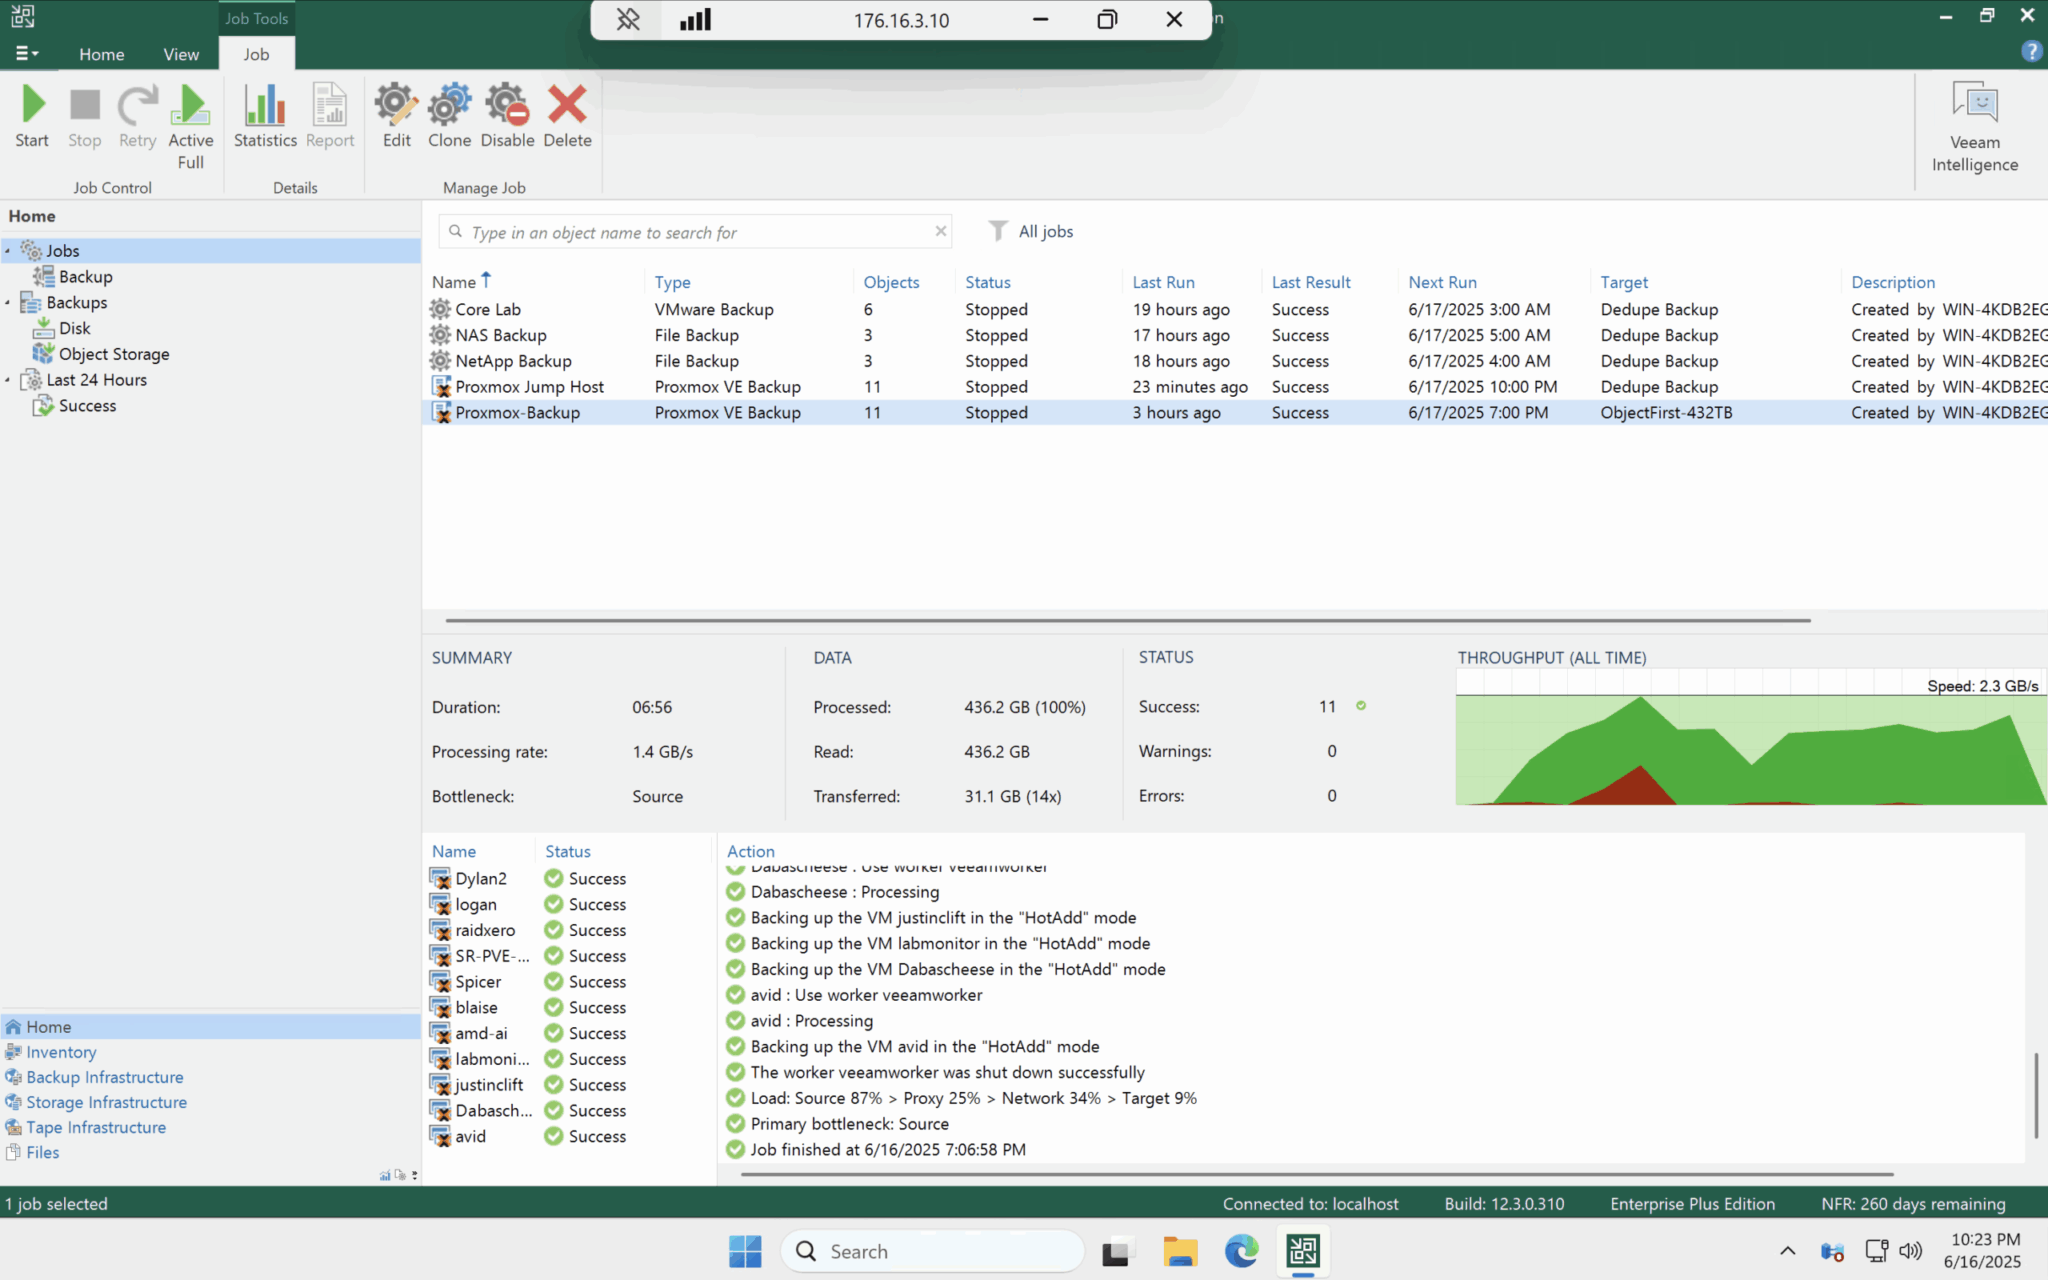Sort jobs by Next Run column
Viewport: 2048px width, 1280px height.
[x=1442, y=282]
